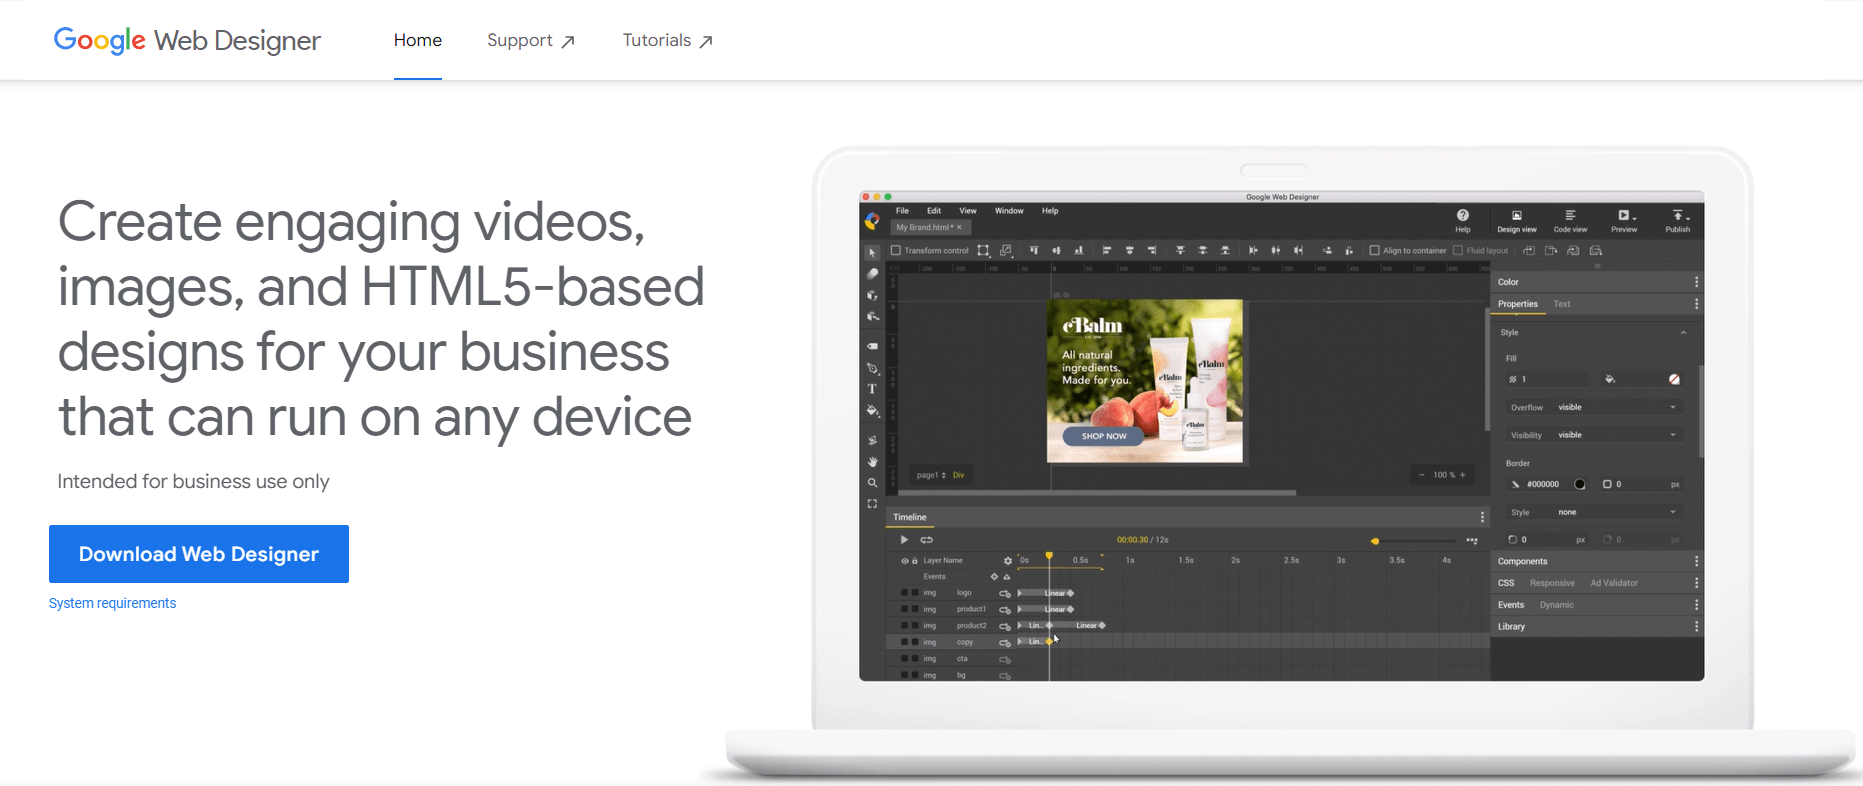This screenshot has height=786, width=1863.
Task: Click the align top edges icon
Action: coord(1034,250)
